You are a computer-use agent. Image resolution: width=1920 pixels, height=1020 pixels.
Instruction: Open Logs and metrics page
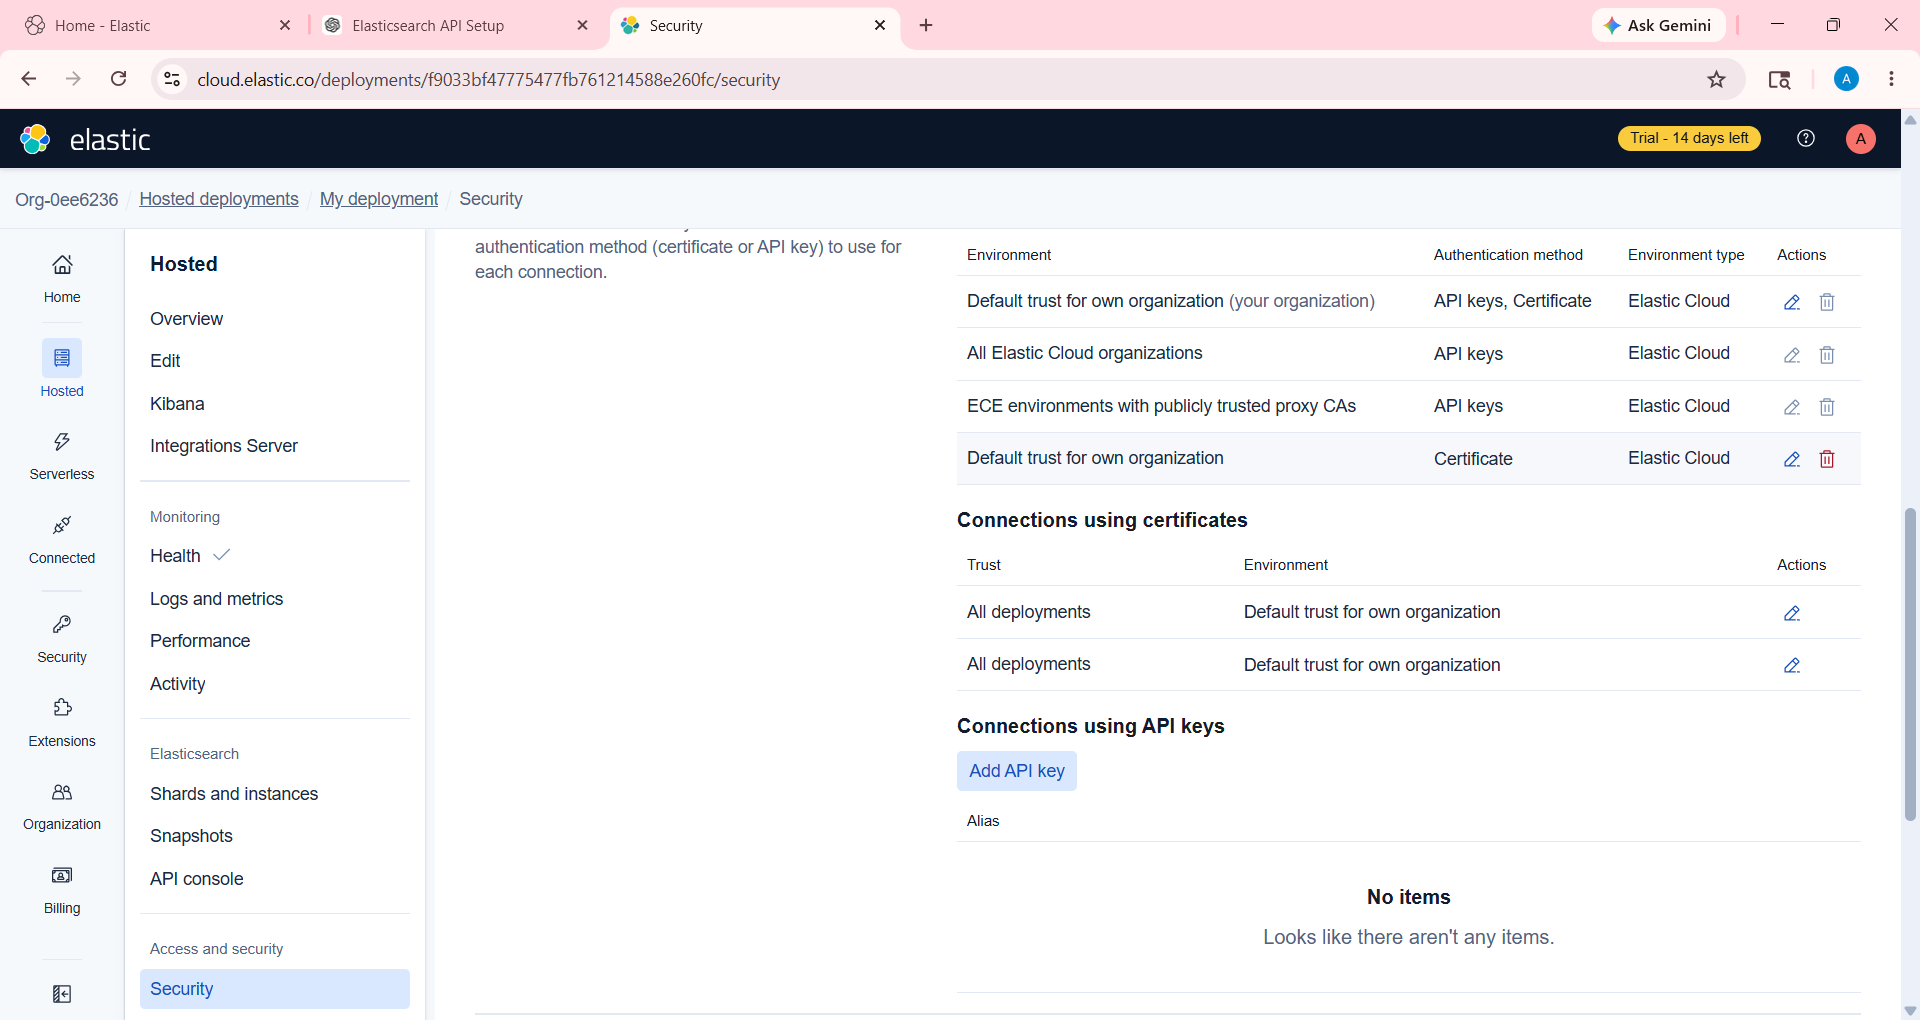click(216, 599)
